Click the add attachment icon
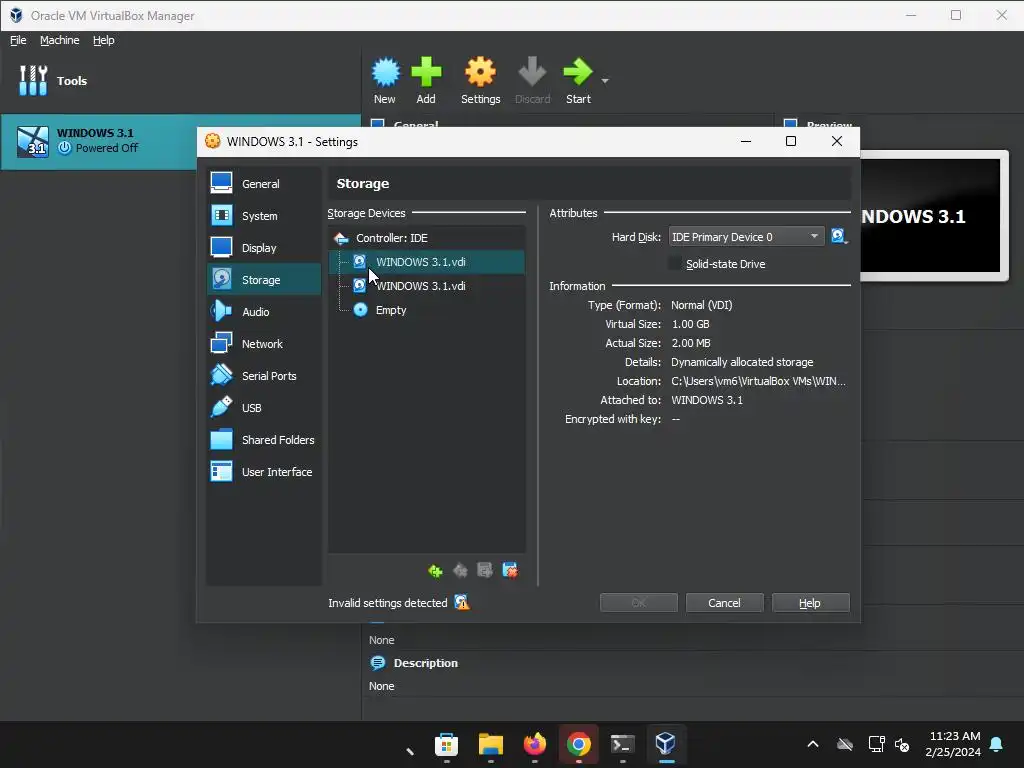This screenshot has height=768, width=1024. coord(485,571)
